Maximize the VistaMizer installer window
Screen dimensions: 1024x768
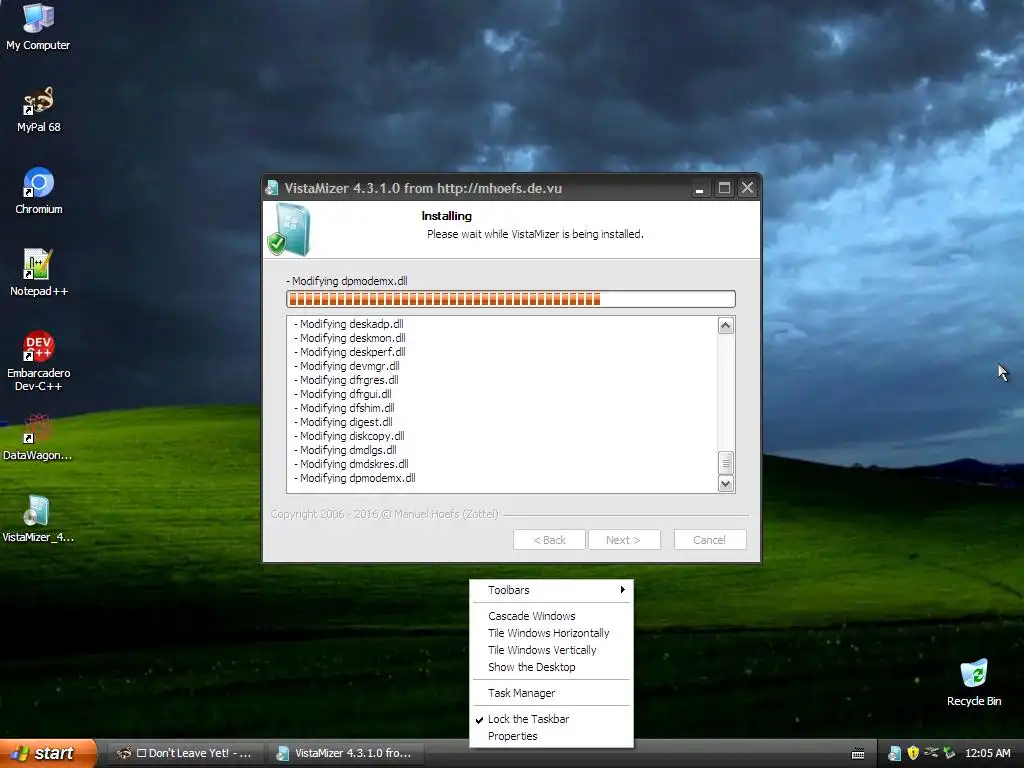pos(724,189)
